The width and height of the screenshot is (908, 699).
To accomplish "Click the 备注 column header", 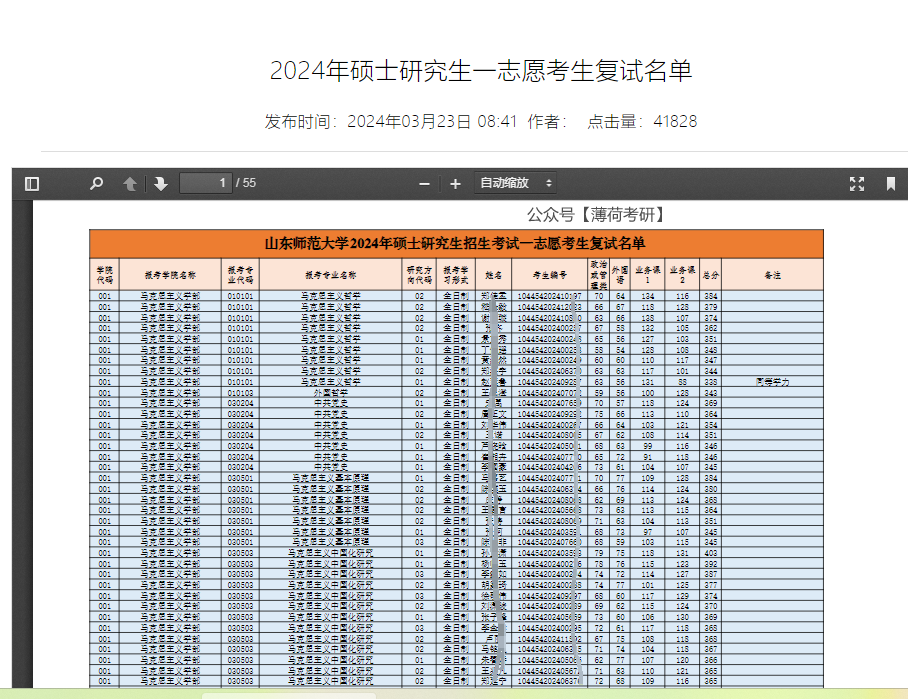I will point(775,274).
